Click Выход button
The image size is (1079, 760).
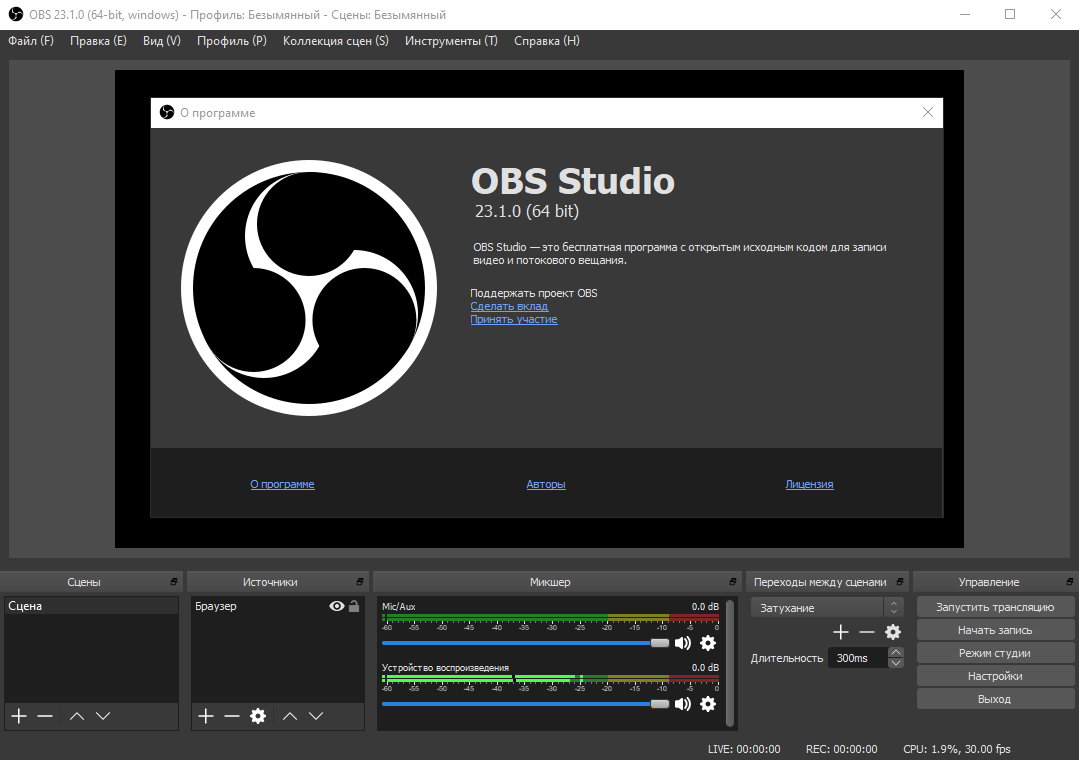[x=995, y=699]
